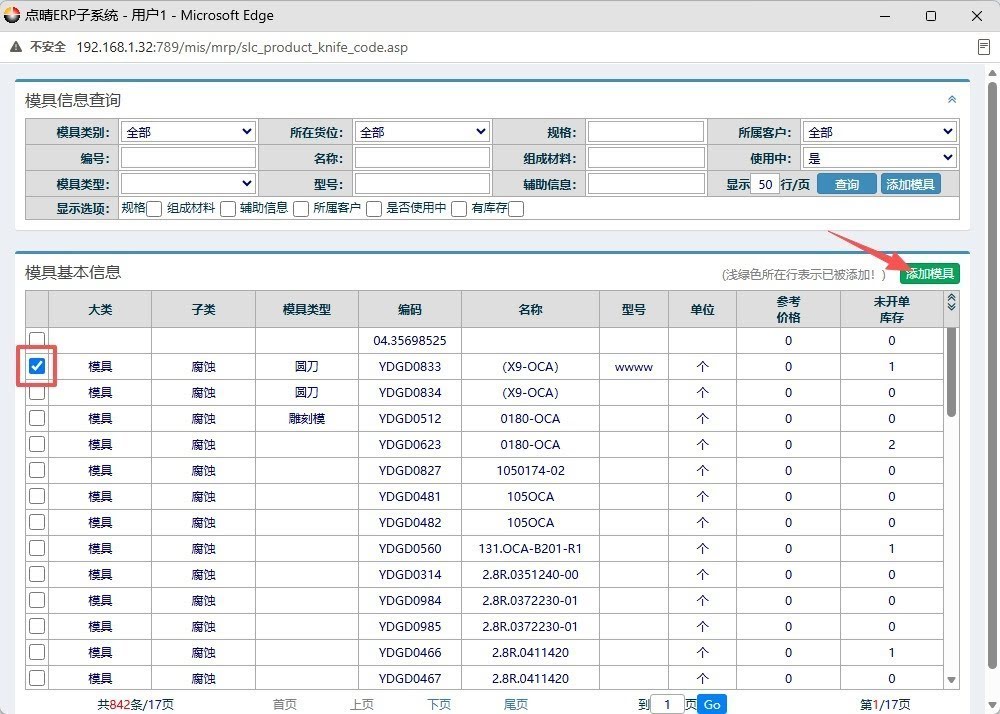Click the code cell YDGD0985
This screenshot has width=1000, height=714.
point(409,627)
